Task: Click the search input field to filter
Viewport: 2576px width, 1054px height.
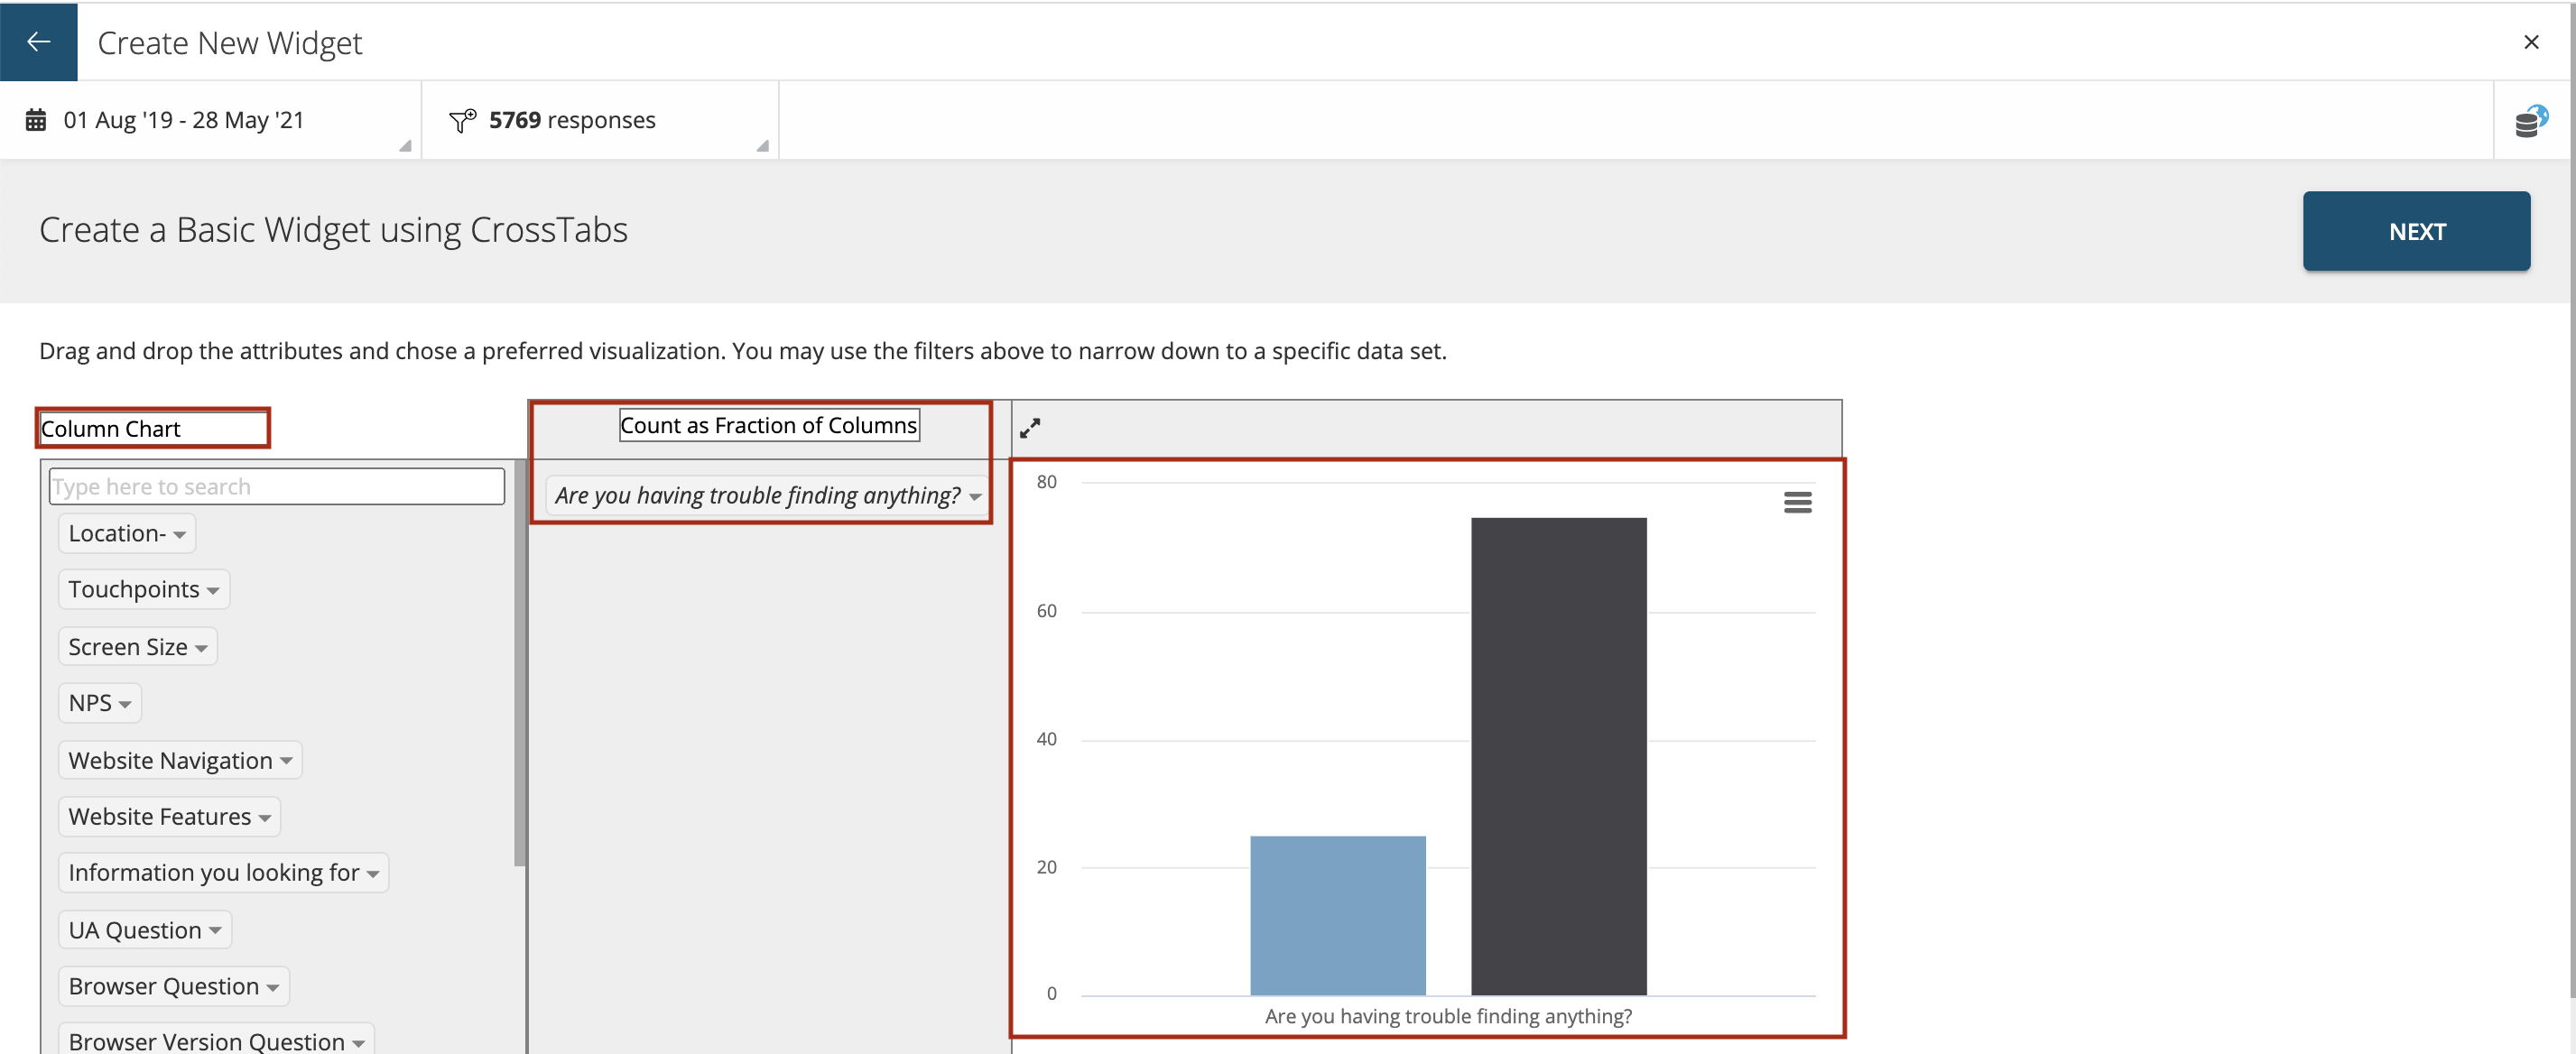Action: [274, 485]
